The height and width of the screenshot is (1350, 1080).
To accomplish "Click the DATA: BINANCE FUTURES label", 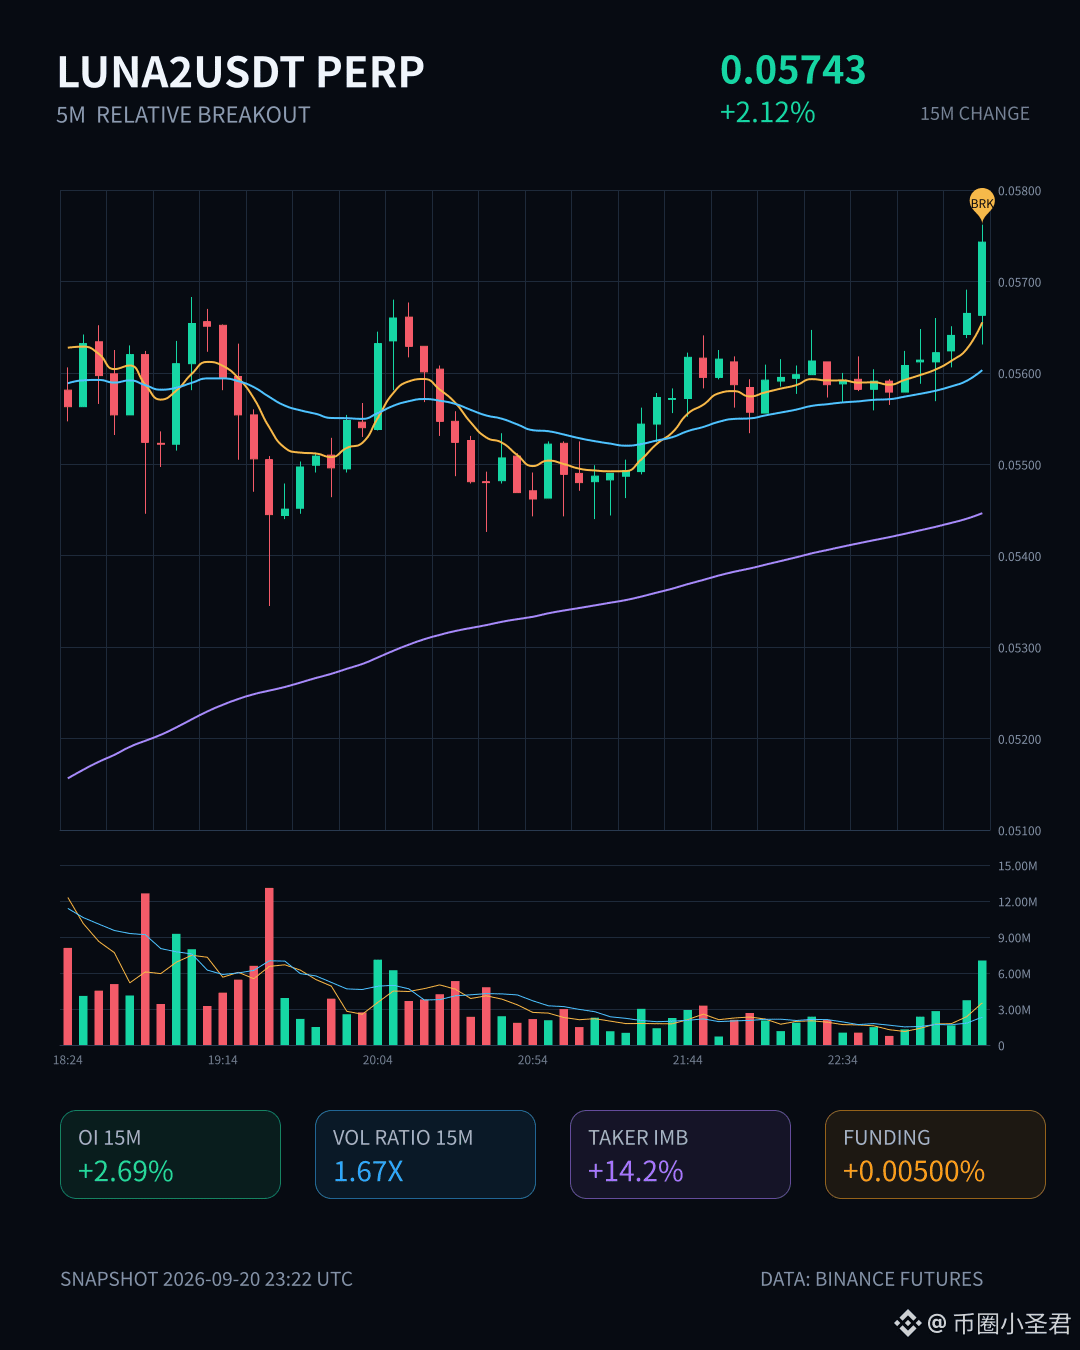I will pyautogui.click(x=871, y=1279).
